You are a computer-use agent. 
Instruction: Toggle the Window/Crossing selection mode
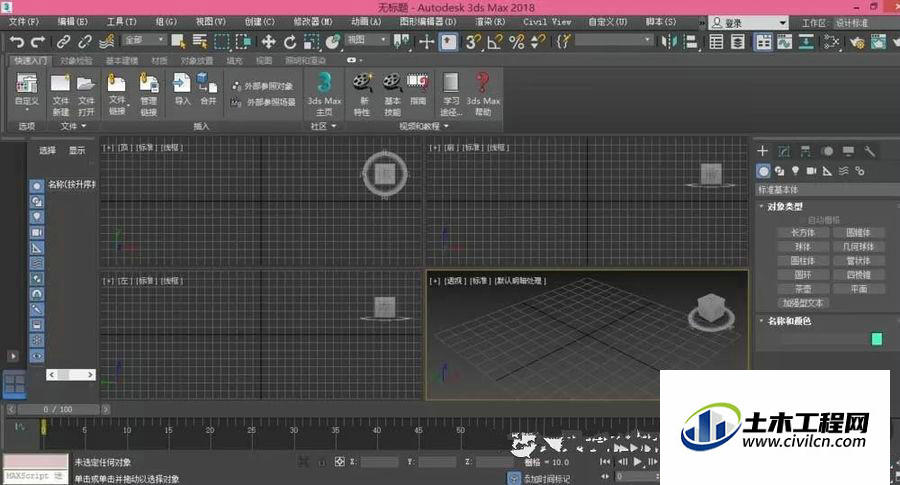click(x=244, y=42)
